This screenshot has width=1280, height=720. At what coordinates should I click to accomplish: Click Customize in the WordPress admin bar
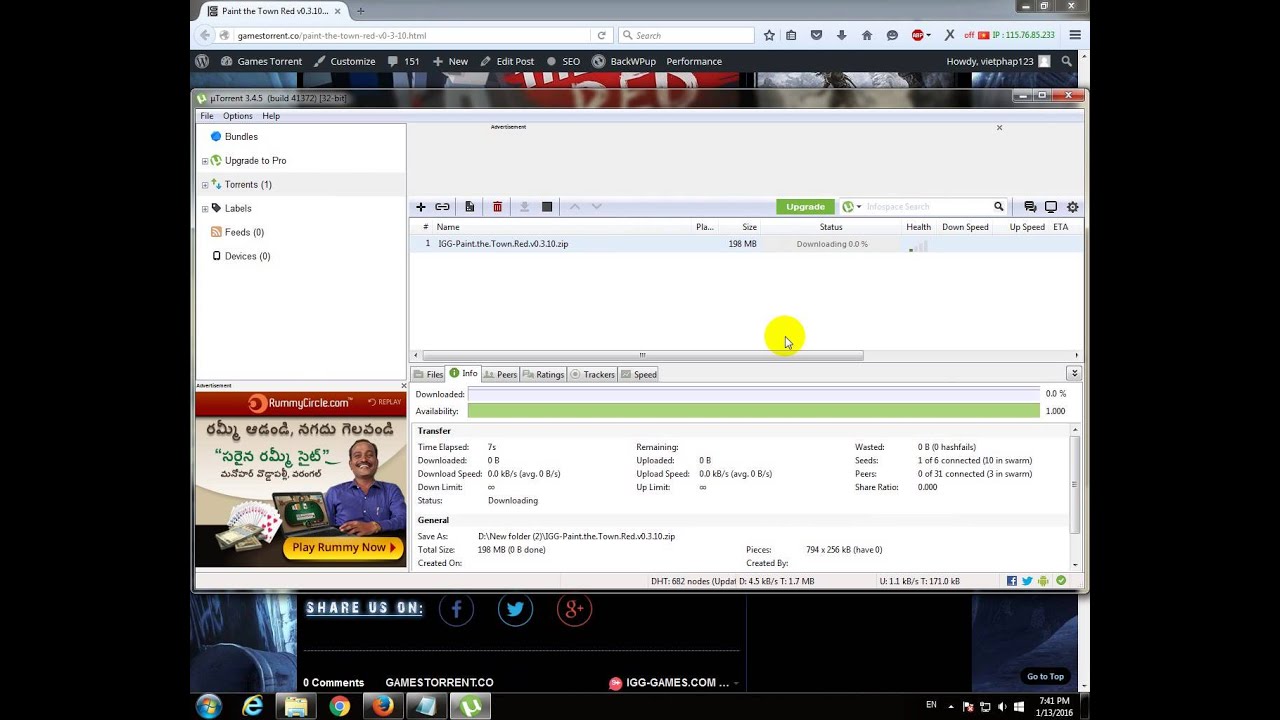tap(345, 61)
